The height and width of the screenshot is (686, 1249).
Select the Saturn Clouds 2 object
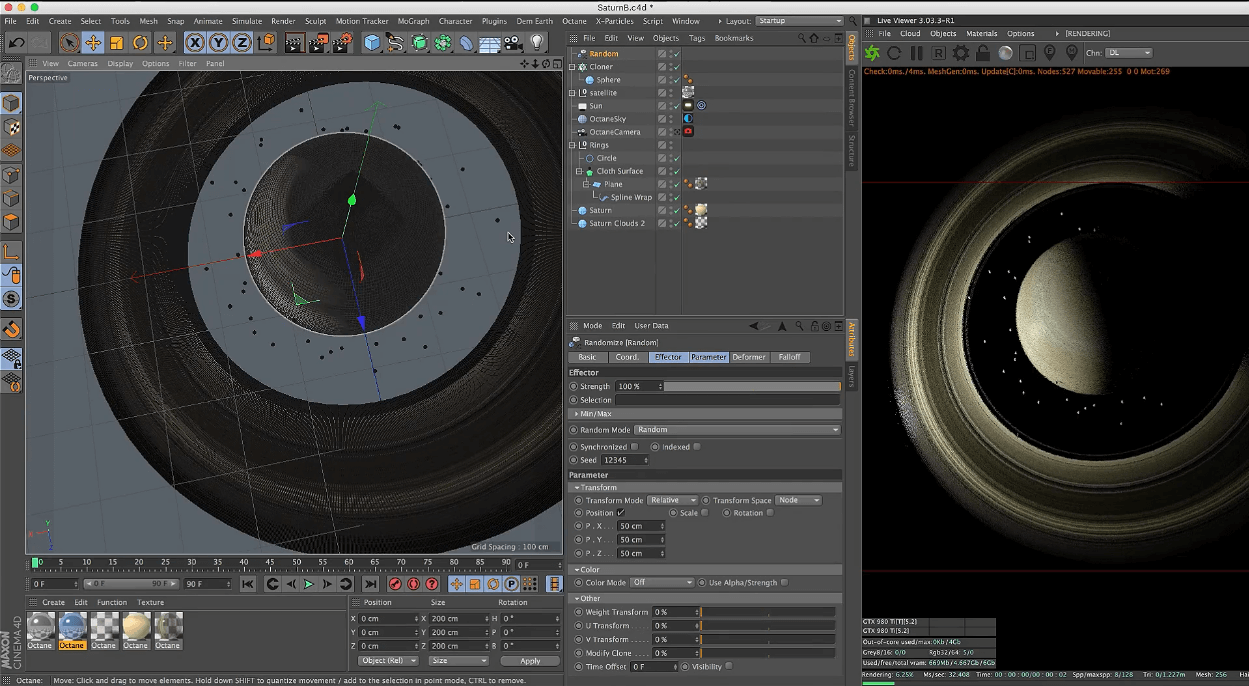point(616,224)
